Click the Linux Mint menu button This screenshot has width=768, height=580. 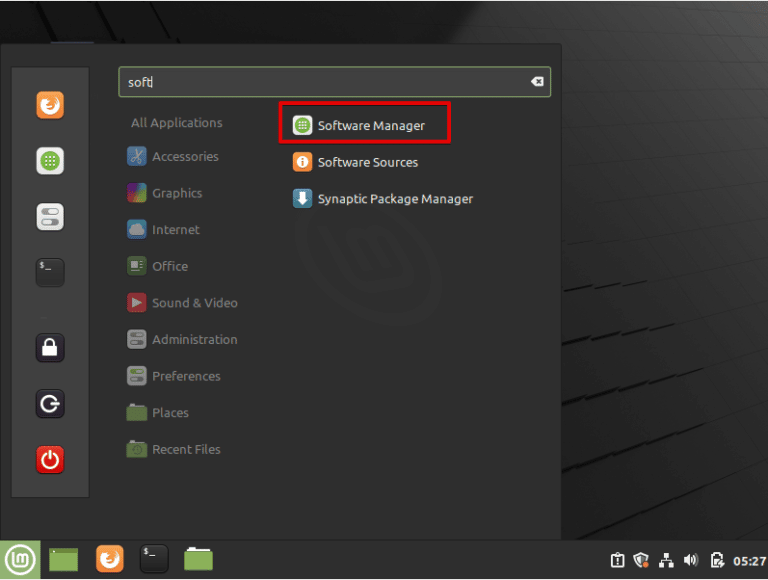point(20,559)
